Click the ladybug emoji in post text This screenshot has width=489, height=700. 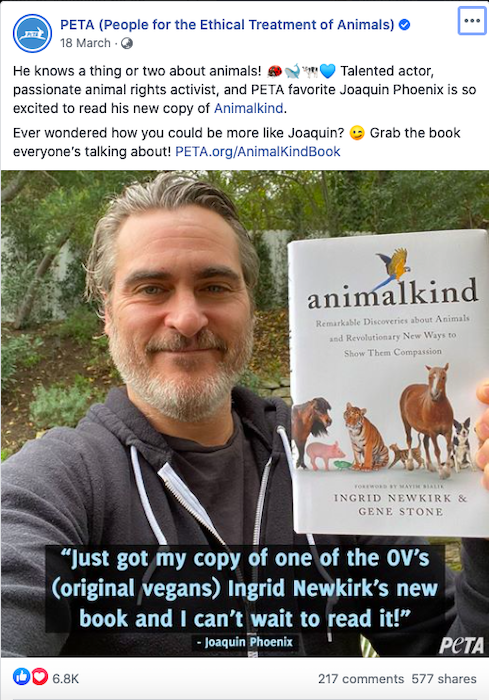(274, 71)
